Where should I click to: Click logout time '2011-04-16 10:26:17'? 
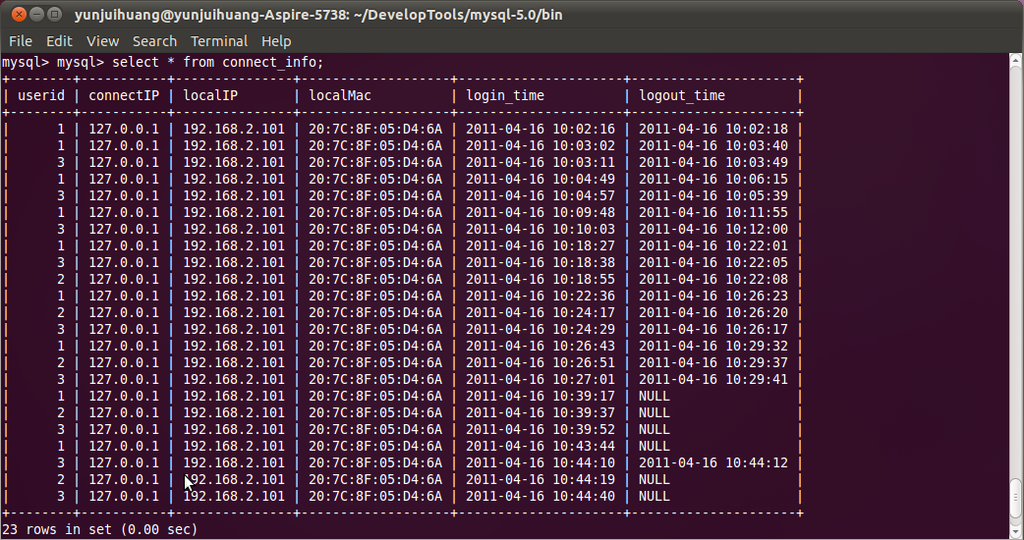coord(713,330)
